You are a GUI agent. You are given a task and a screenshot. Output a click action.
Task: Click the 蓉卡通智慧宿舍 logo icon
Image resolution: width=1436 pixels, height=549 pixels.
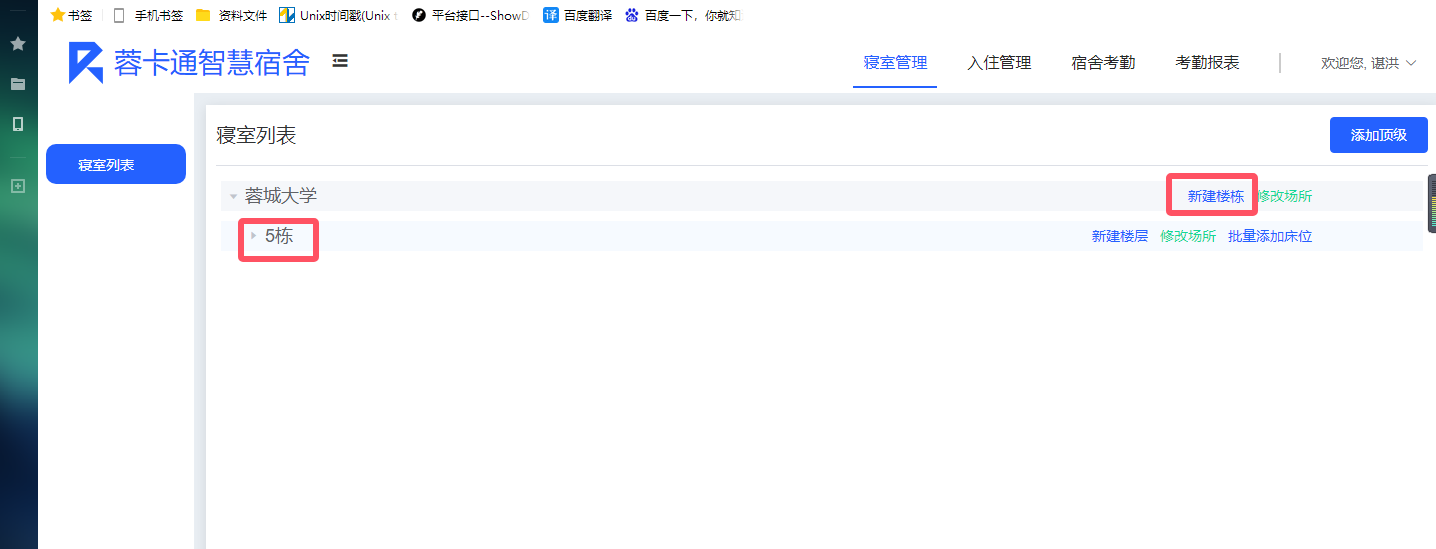click(x=85, y=63)
